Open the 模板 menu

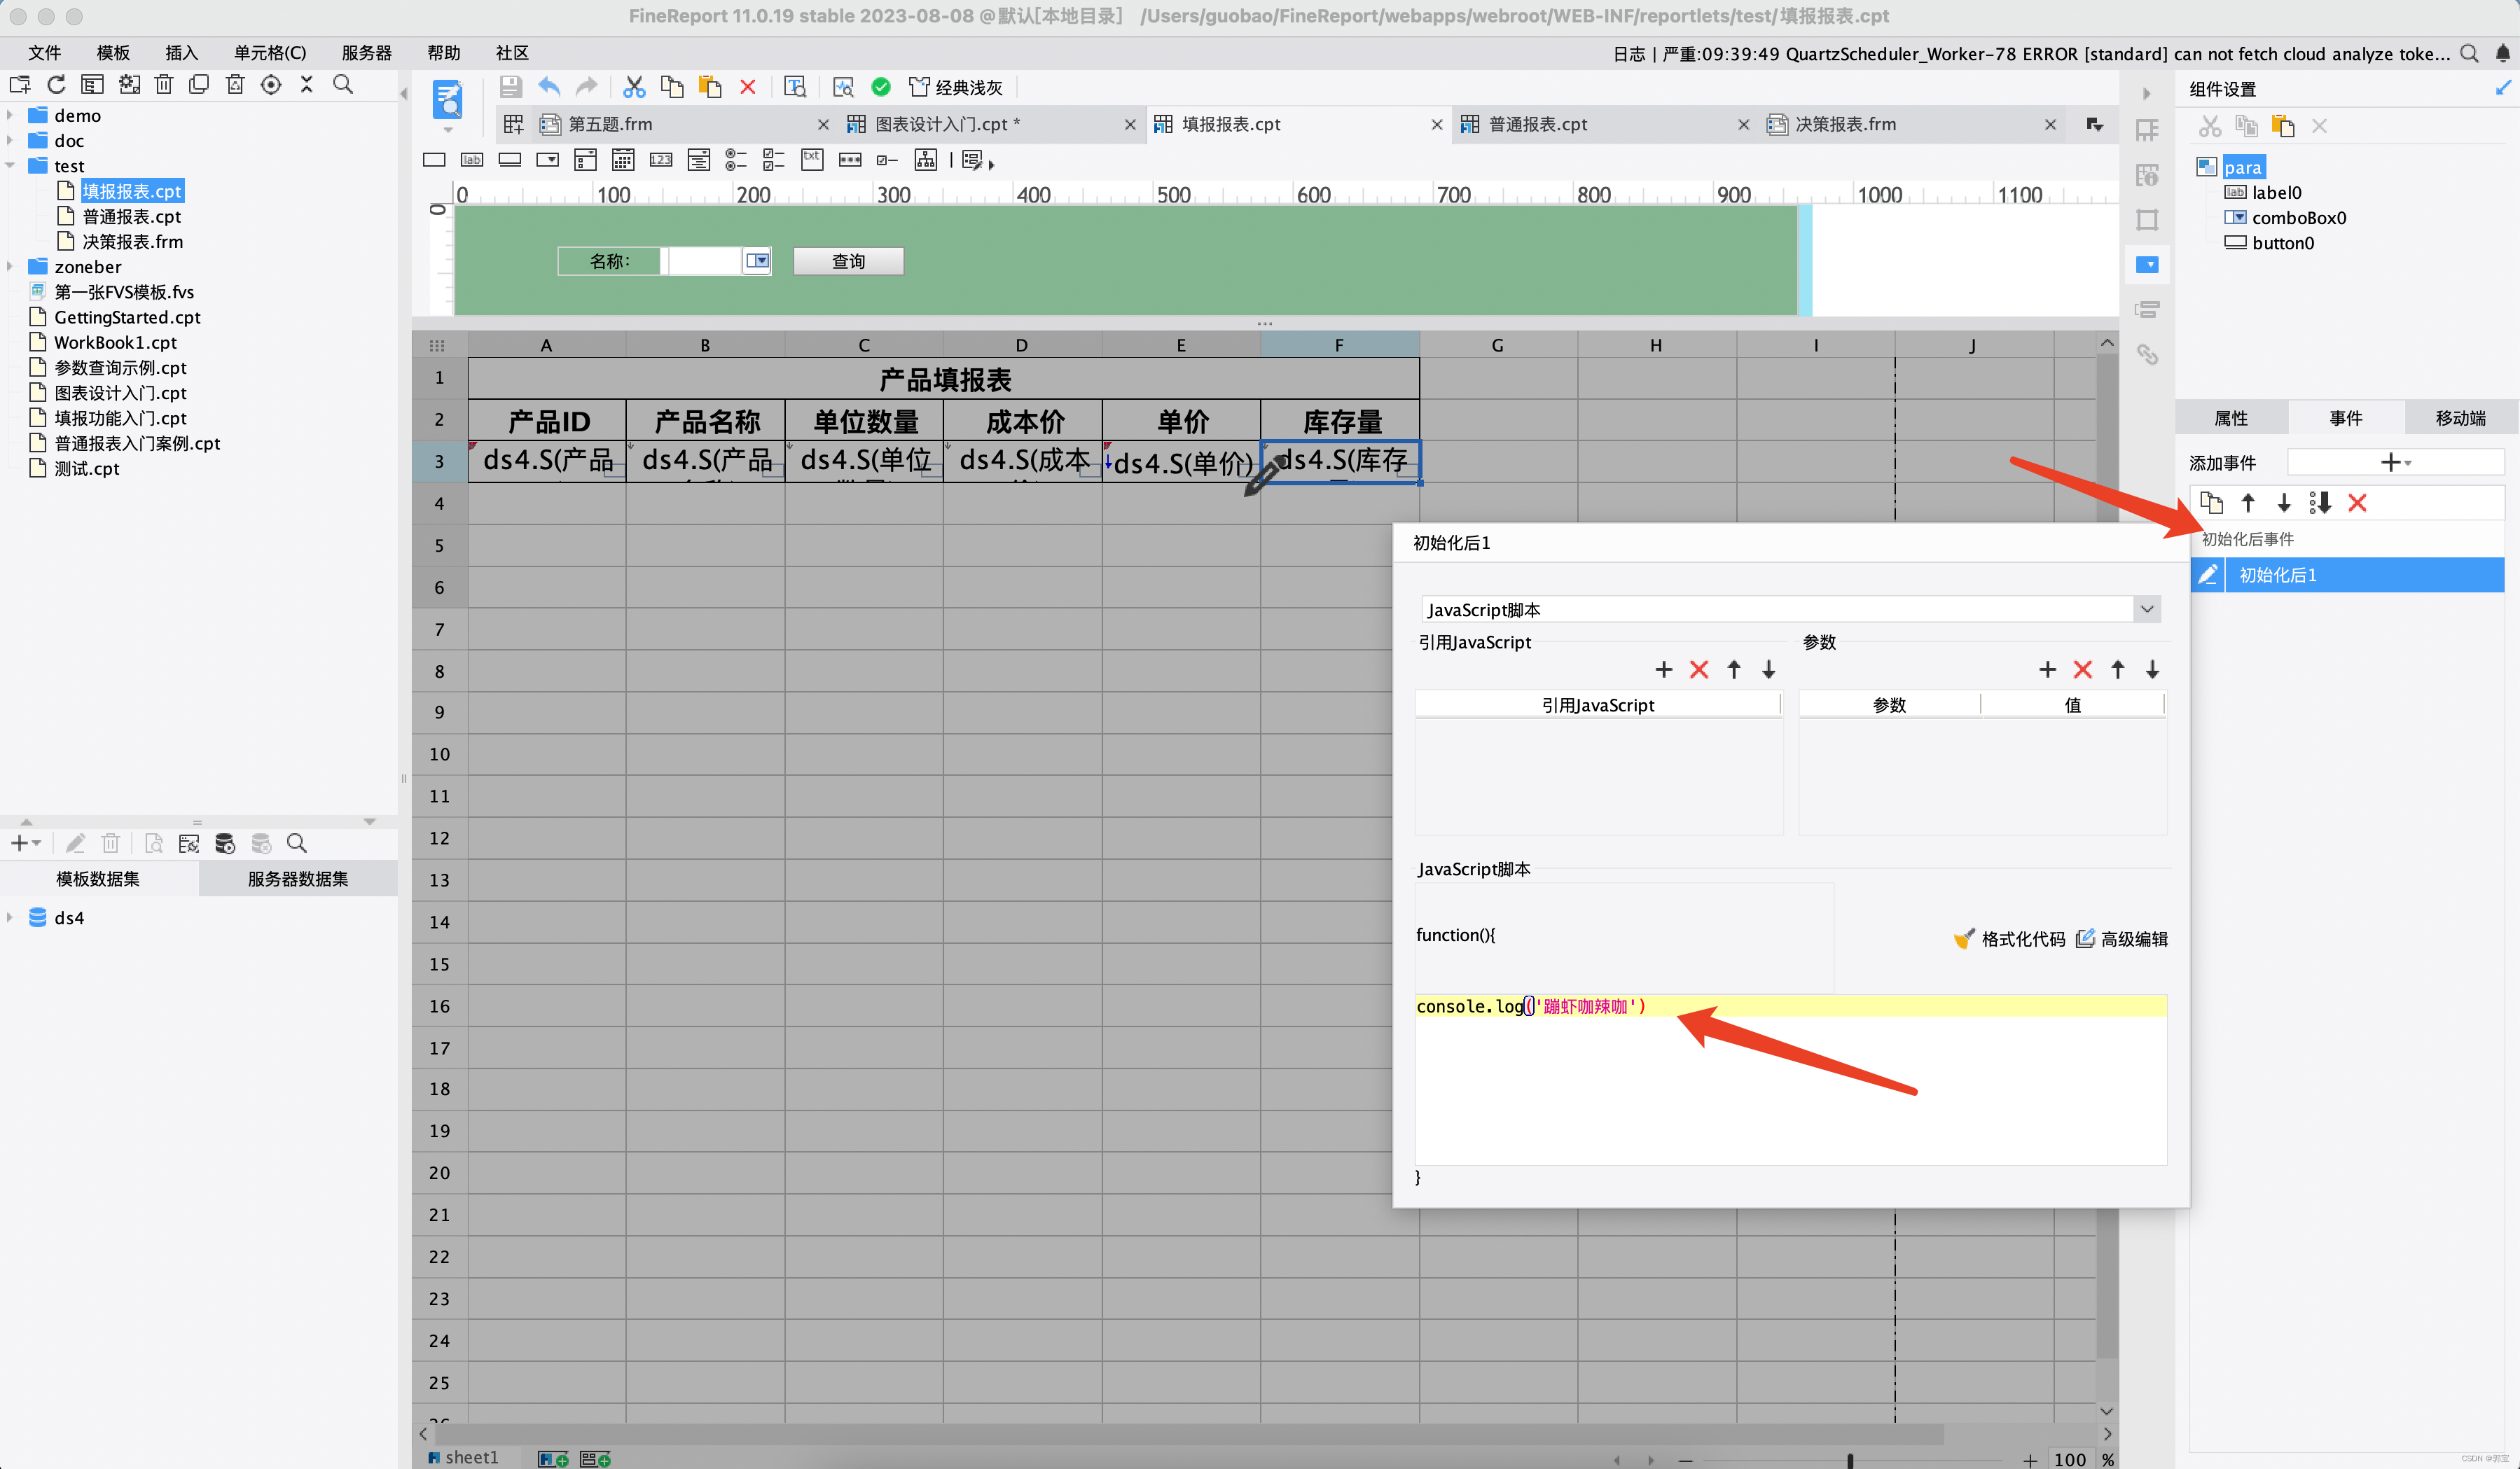coord(112,53)
